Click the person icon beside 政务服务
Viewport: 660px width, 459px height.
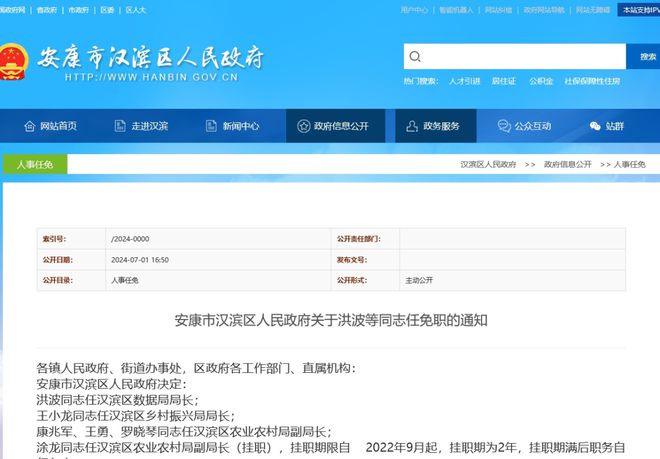click(x=412, y=126)
